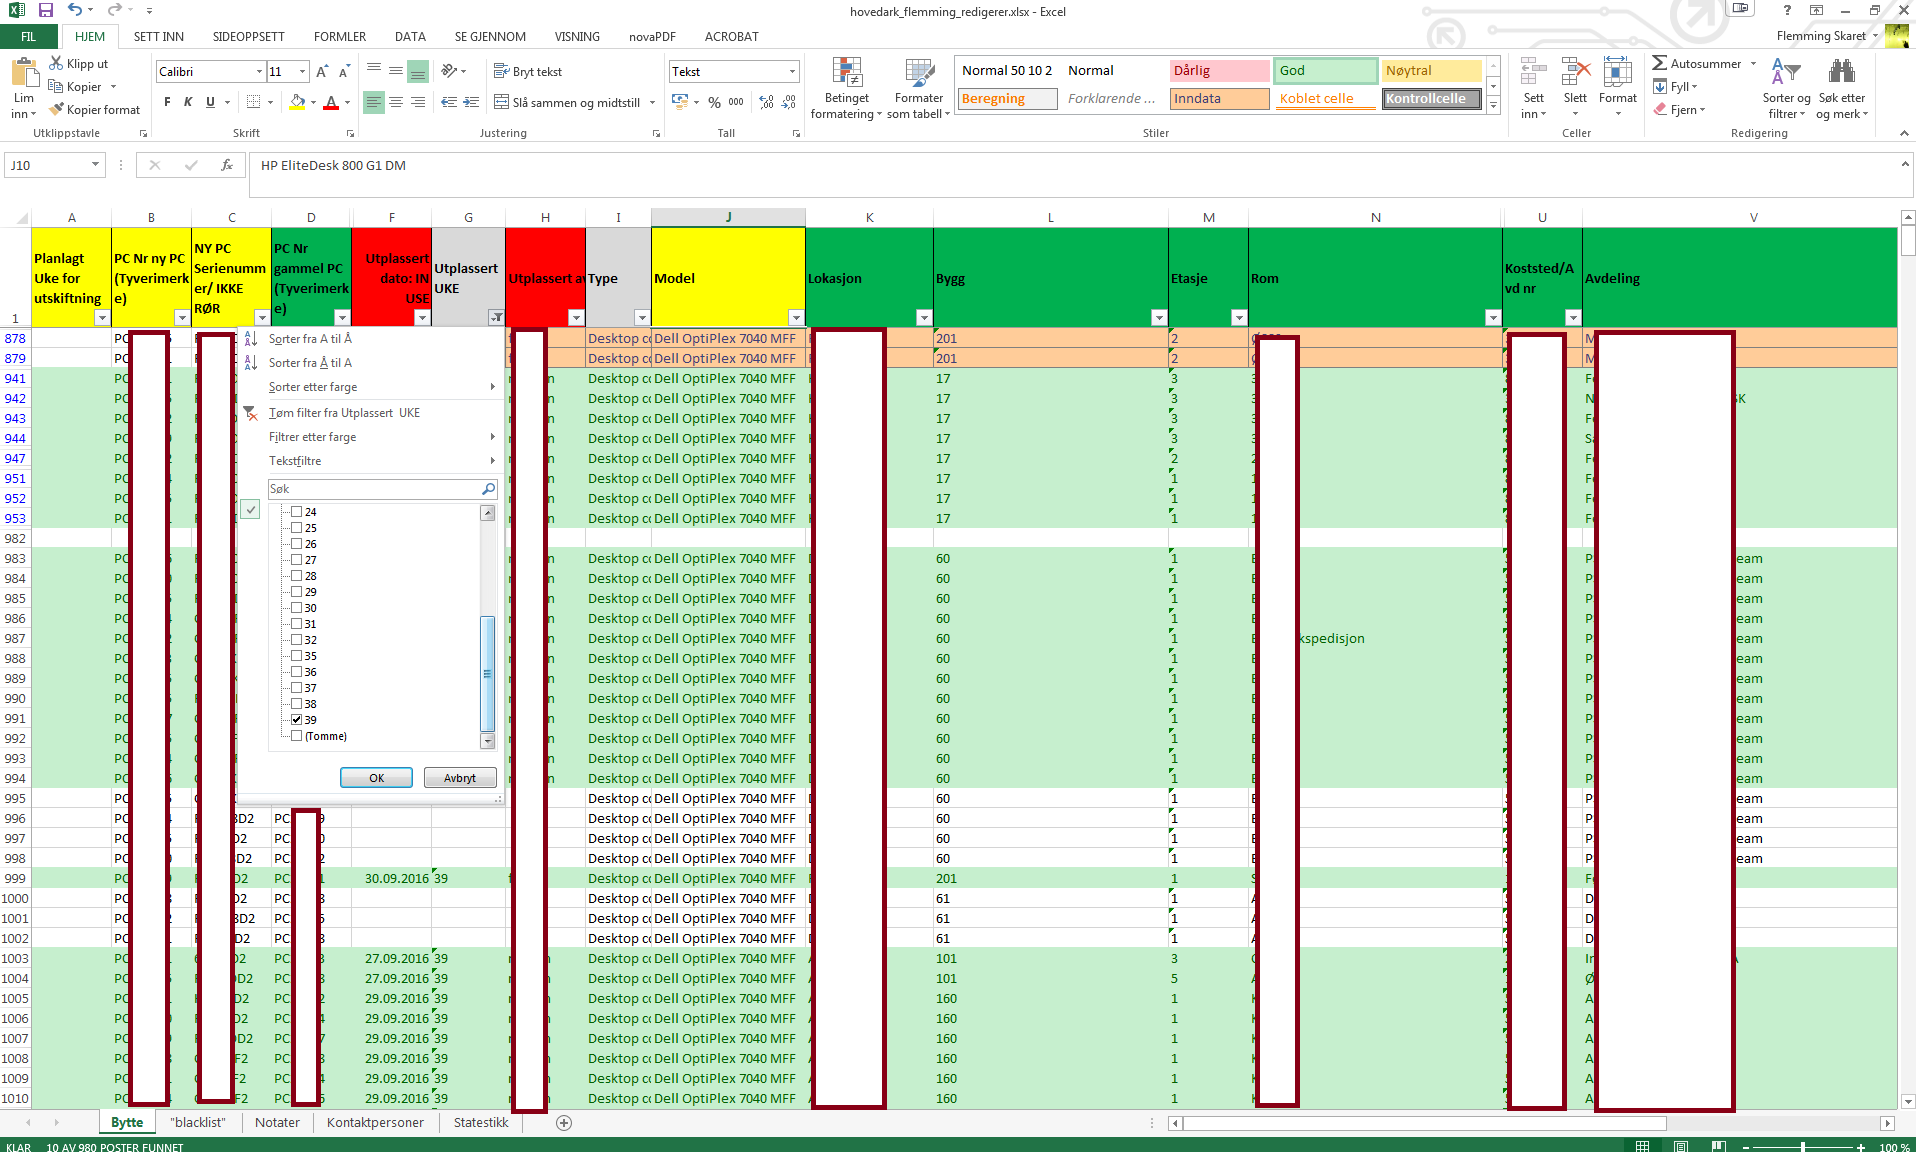1916x1152 pixels.
Task: Click the Sett inn cells icon
Action: tap(1533, 89)
